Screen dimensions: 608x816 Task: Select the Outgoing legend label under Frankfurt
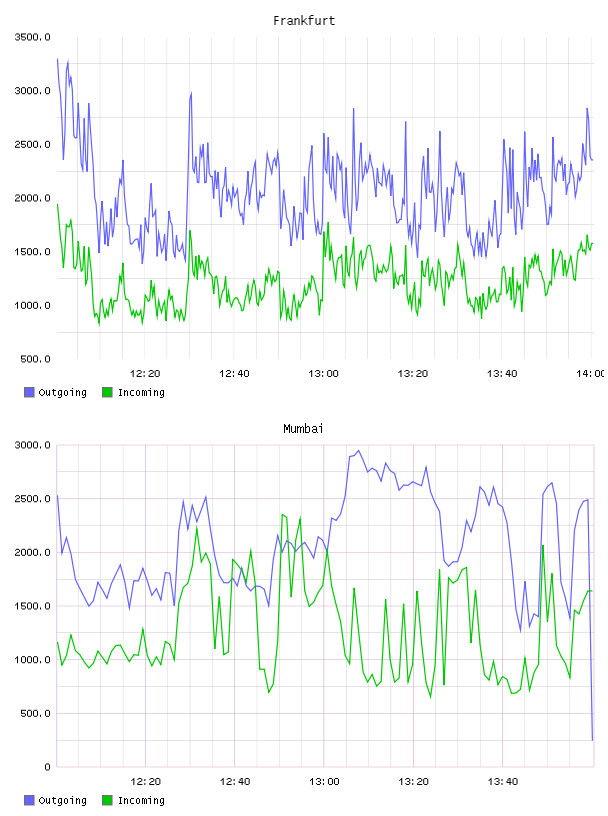coord(62,393)
